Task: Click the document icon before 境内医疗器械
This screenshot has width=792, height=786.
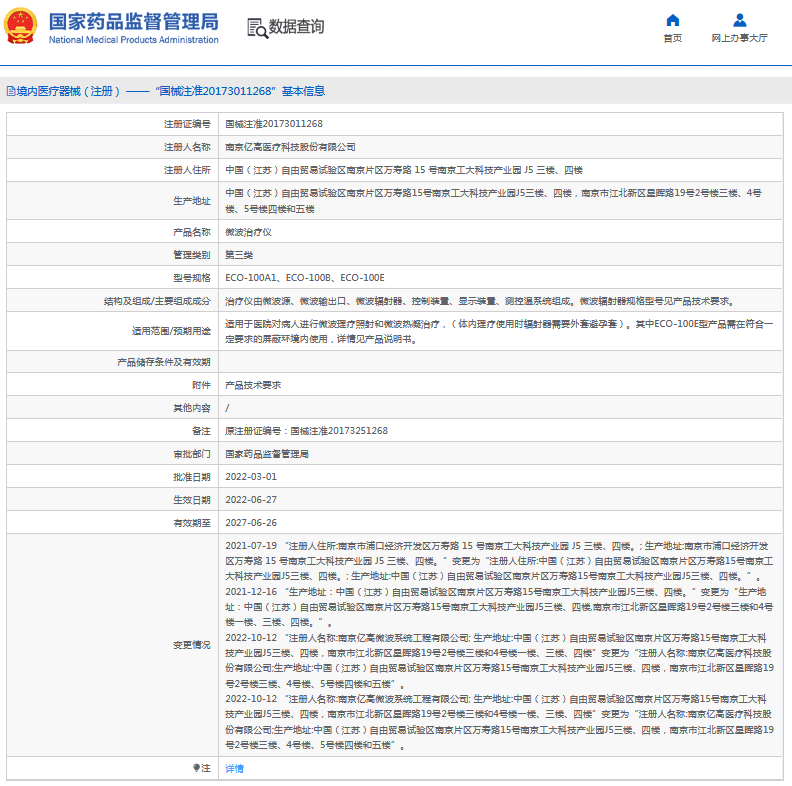Action: [11, 91]
